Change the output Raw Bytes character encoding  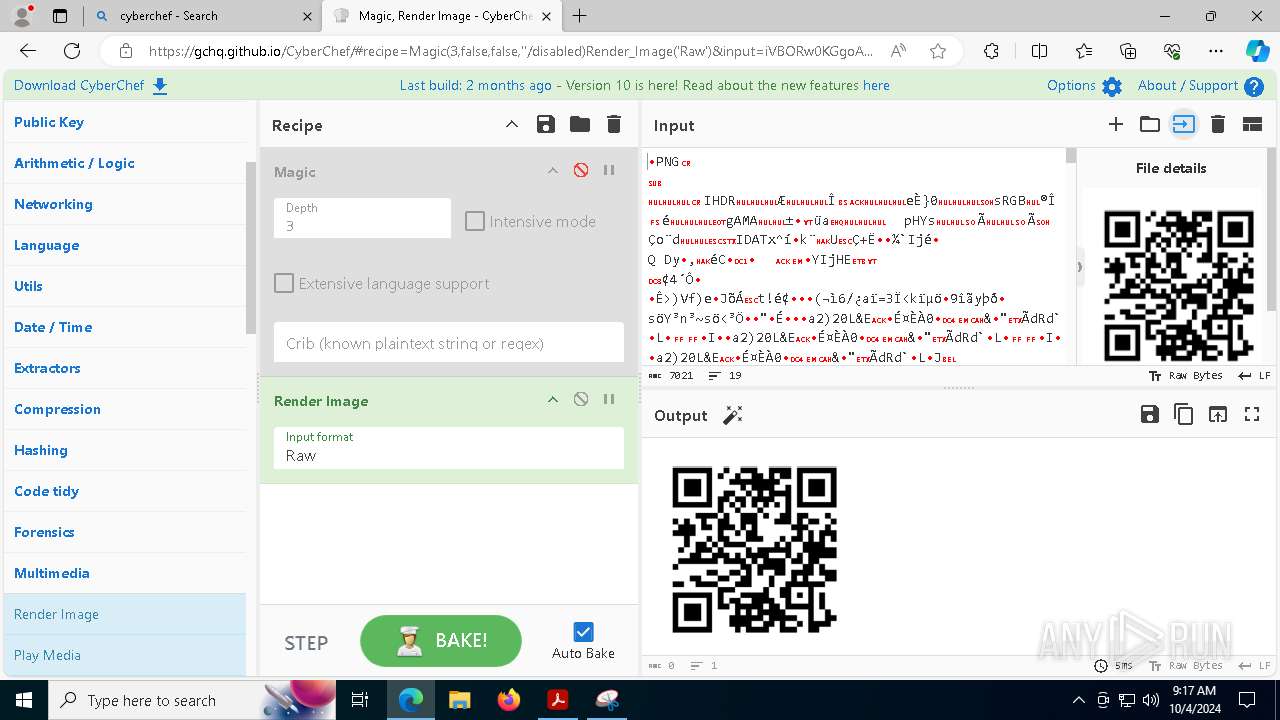pos(1185,665)
